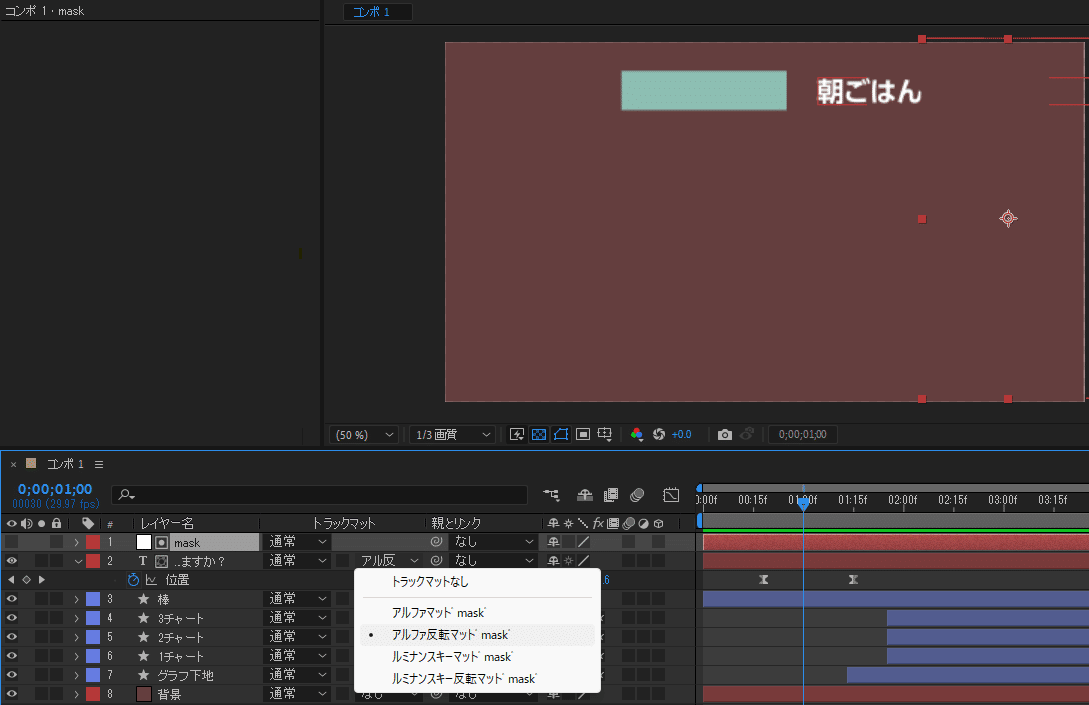Click the region of interest icon
The width and height of the screenshot is (1089, 705).
coord(583,434)
